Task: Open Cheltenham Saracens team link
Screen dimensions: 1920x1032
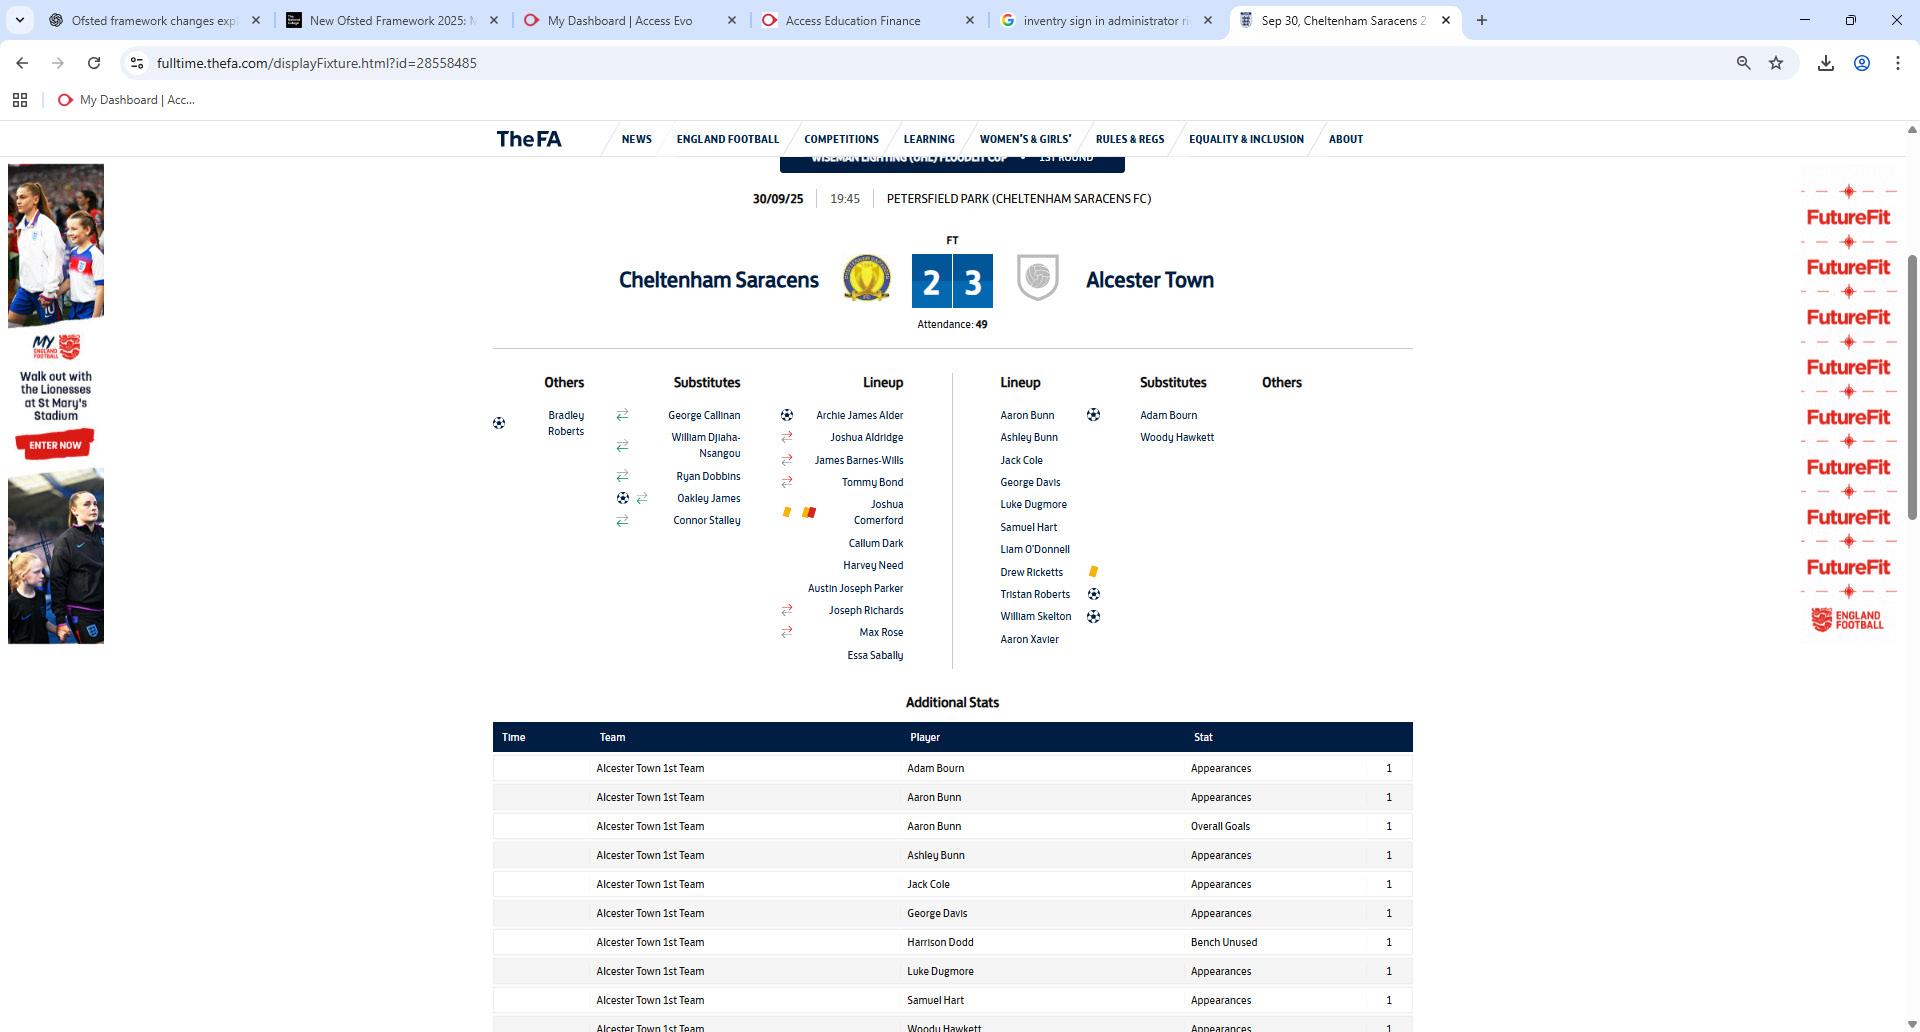Action: (719, 280)
